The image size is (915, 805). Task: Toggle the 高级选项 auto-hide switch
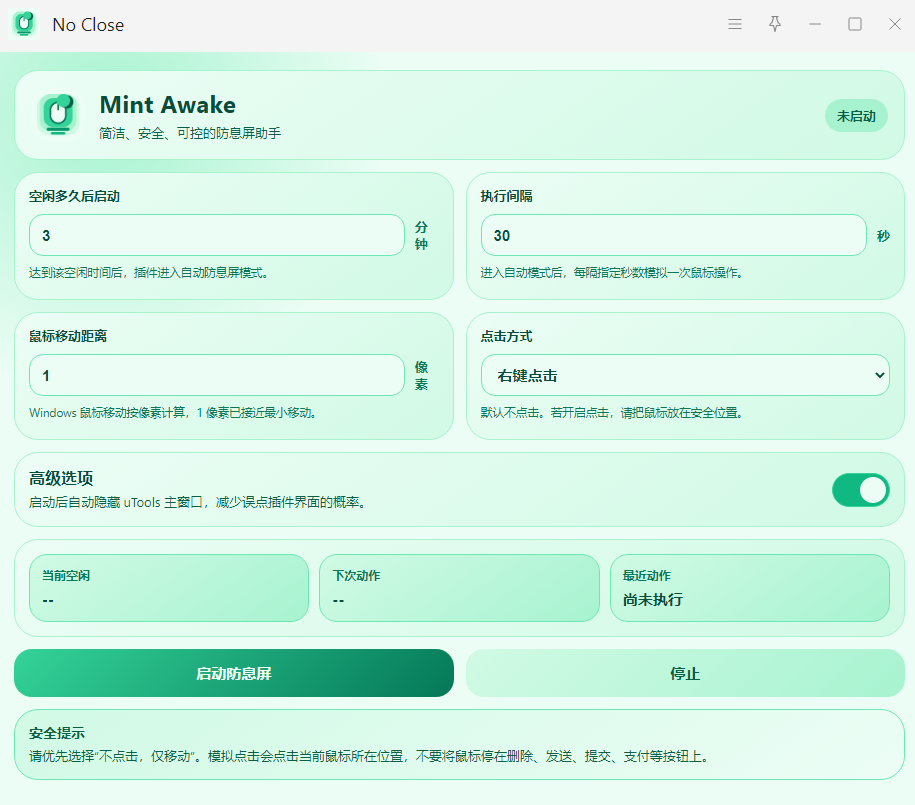[x=860, y=490]
